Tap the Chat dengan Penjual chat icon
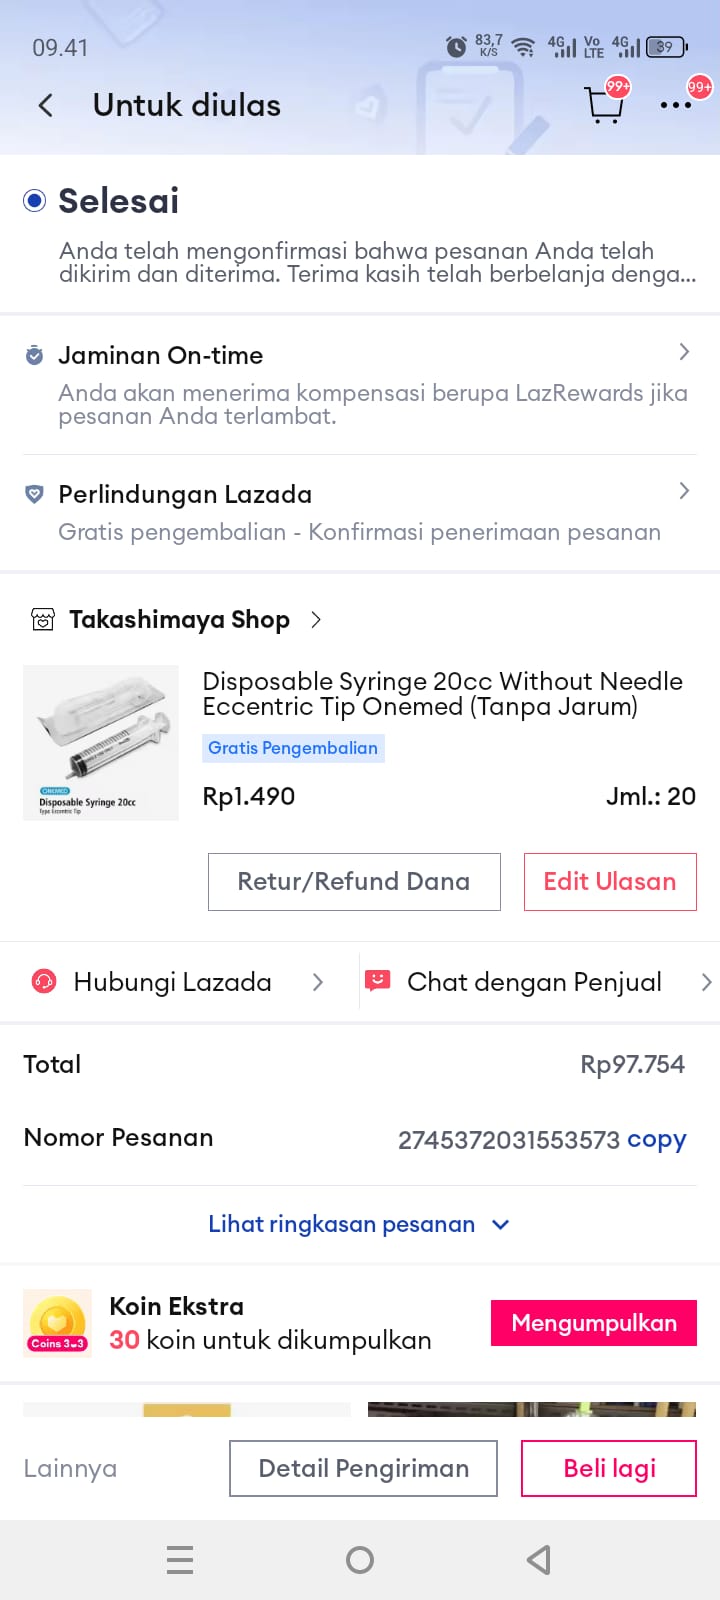Screen dimensions: 720x1600 coord(378,982)
